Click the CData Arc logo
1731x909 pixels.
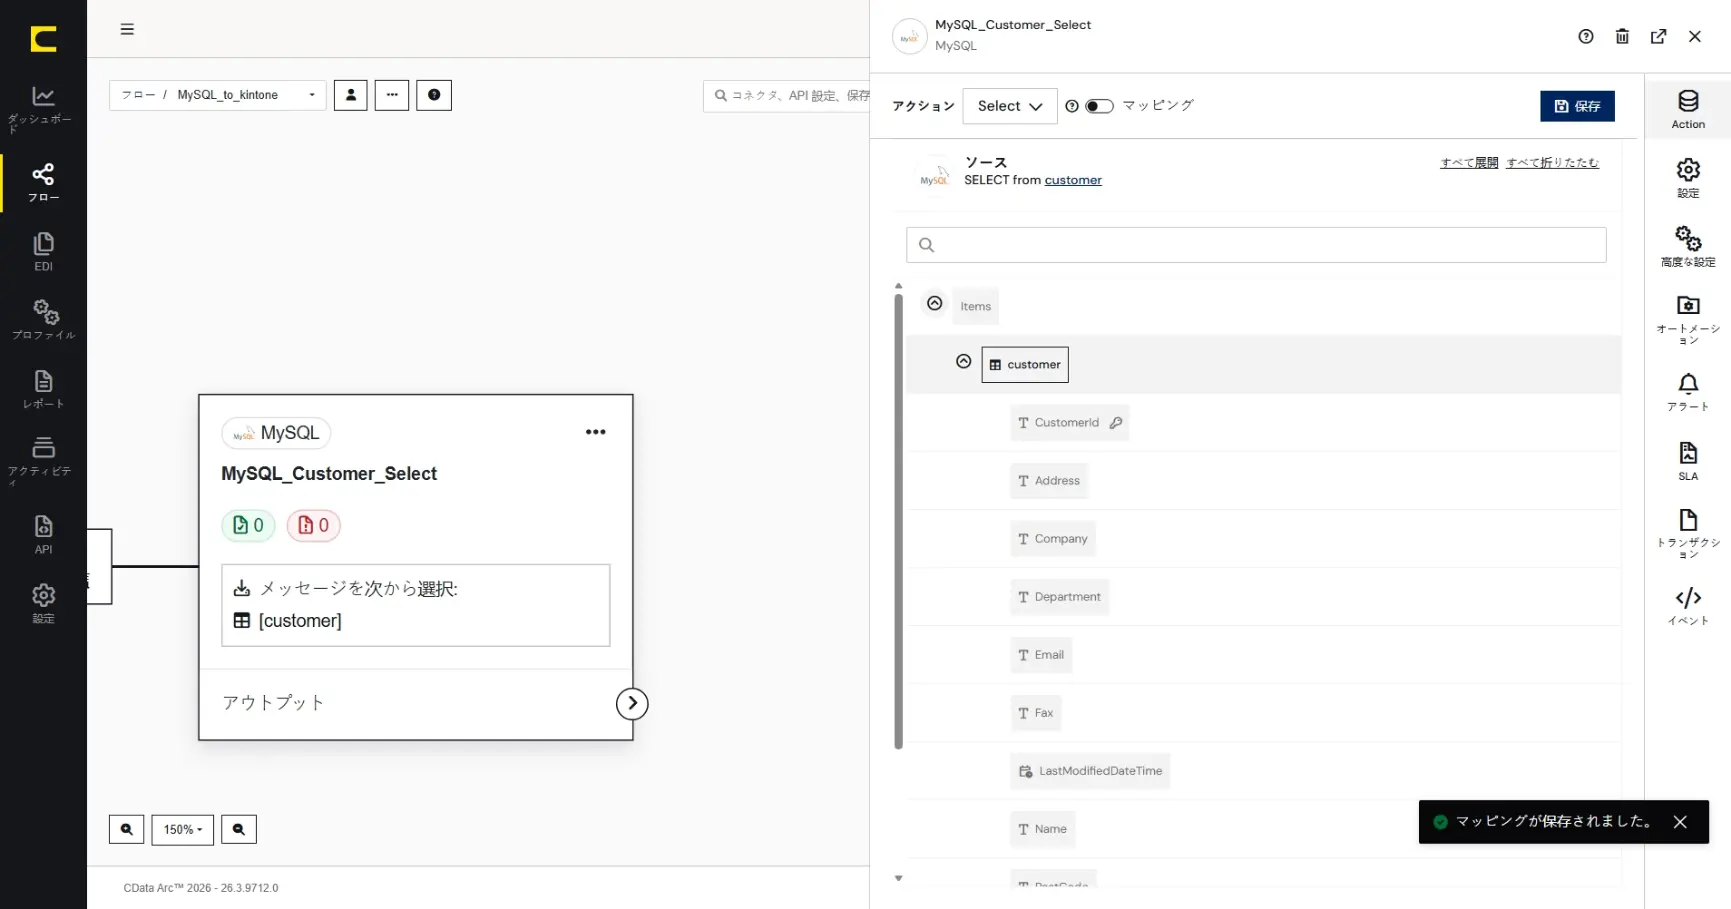point(43,39)
